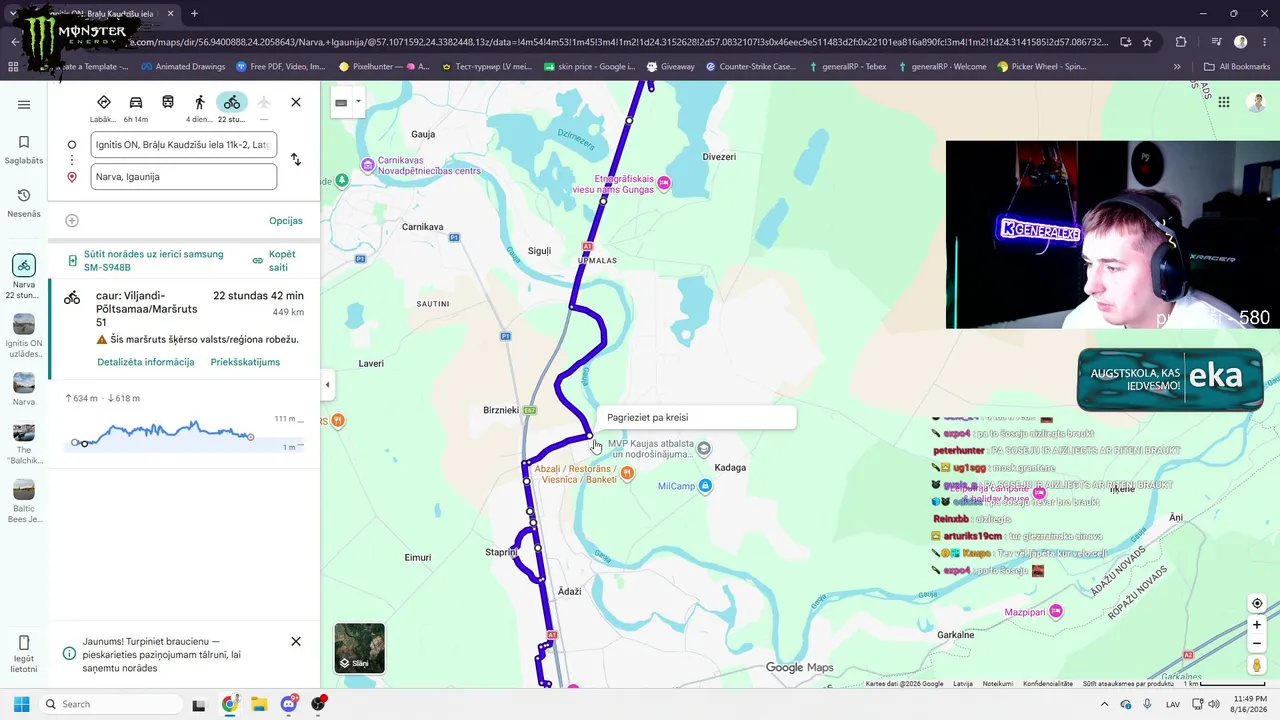The image size is (1280, 720).
Task: Open the Picker Wheel bookmark
Action: (x=1041, y=67)
